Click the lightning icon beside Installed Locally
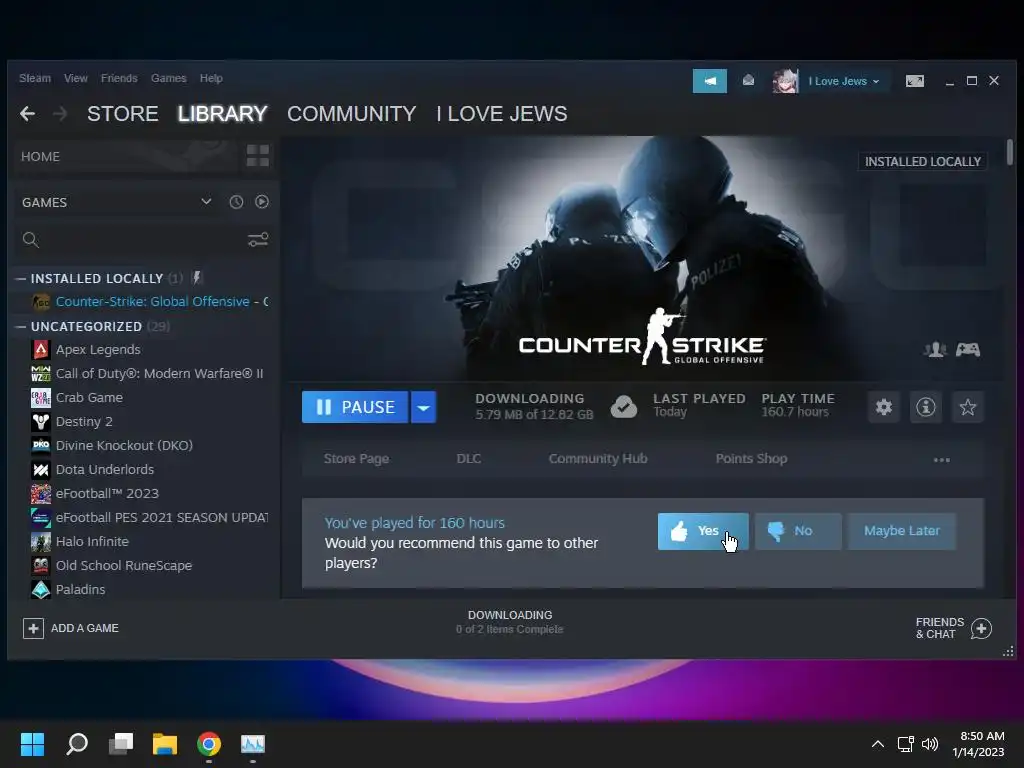1024x768 pixels. pos(197,278)
